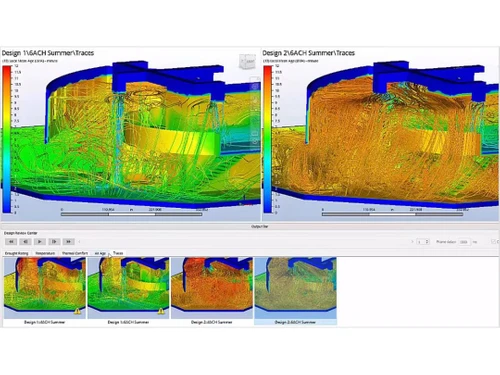
Task: Click the view cube in Design 1 viewport
Action: [247, 62]
